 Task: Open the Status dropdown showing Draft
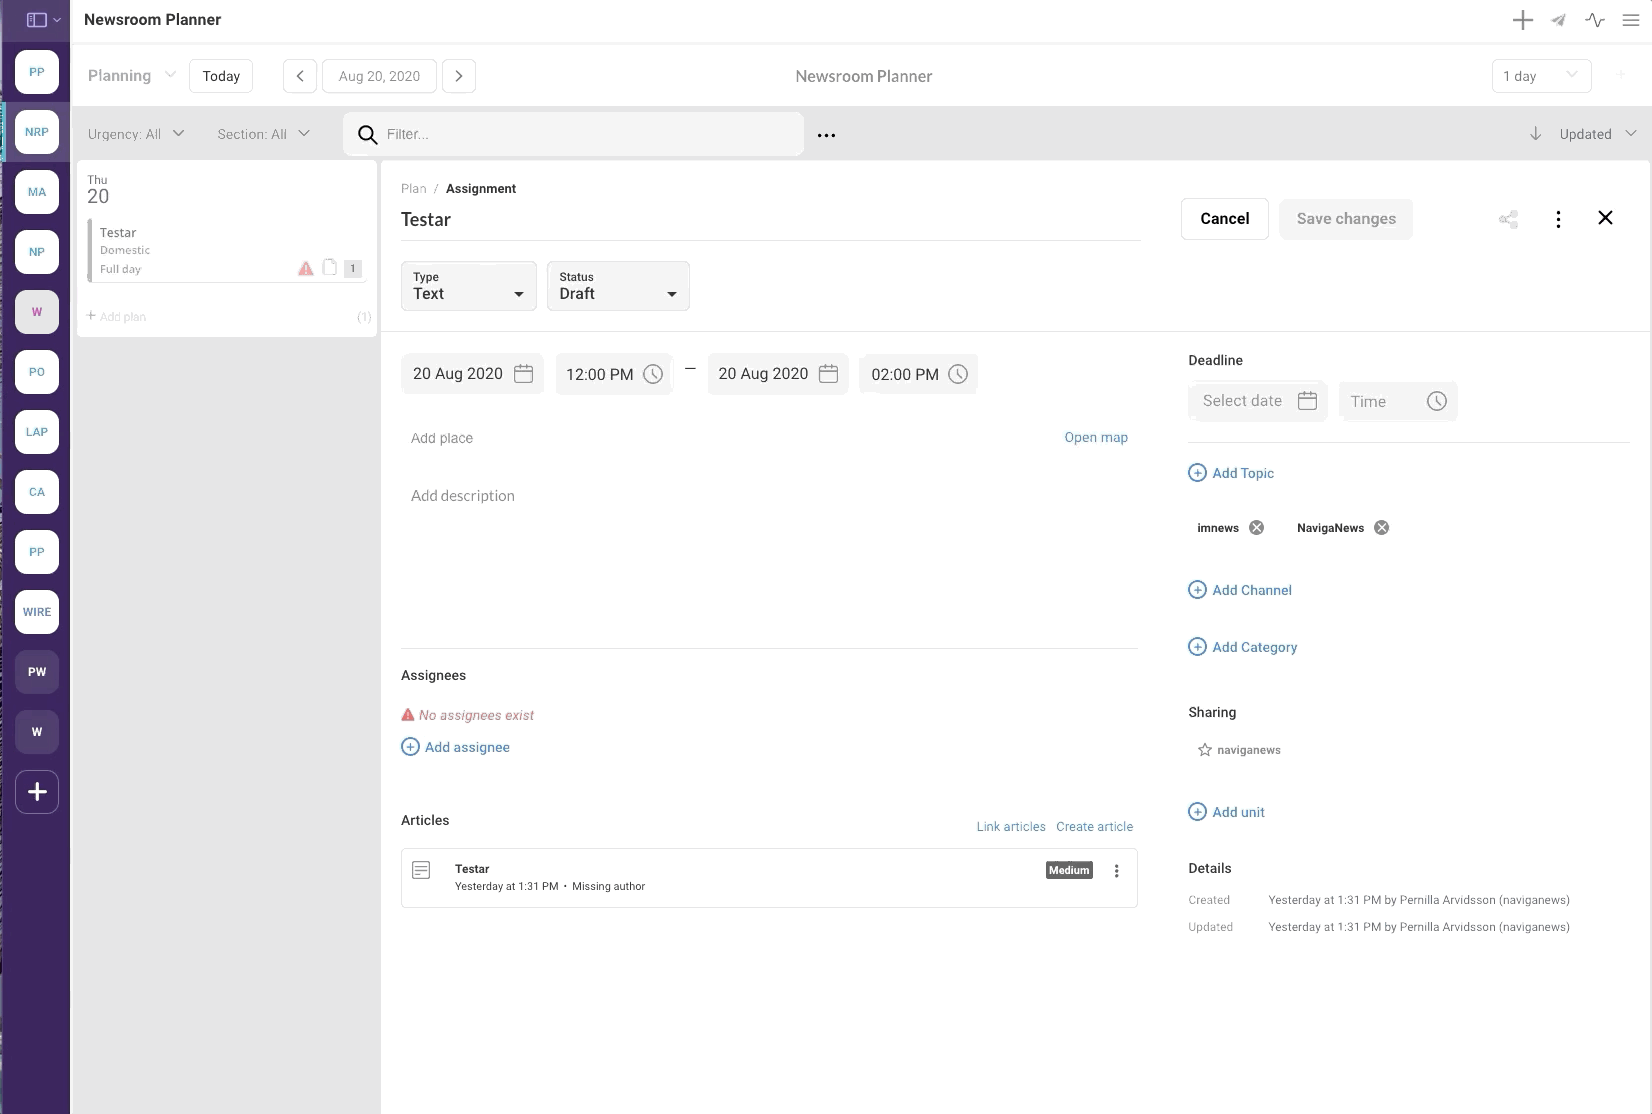pos(617,286)
